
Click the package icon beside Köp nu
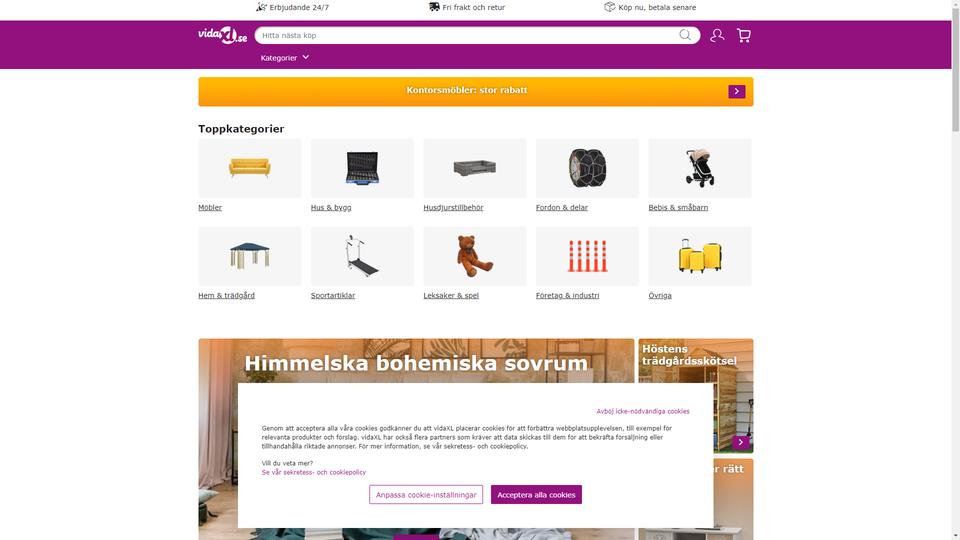609,7
